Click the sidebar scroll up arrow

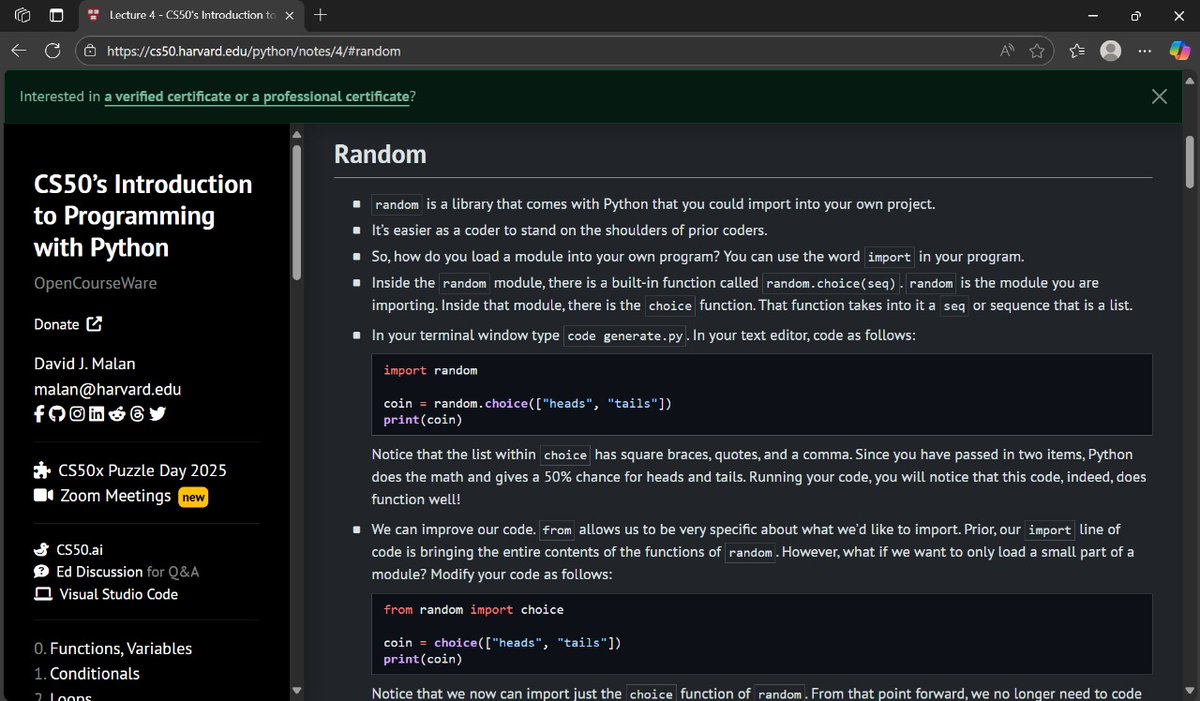click(x=296, y=134)
